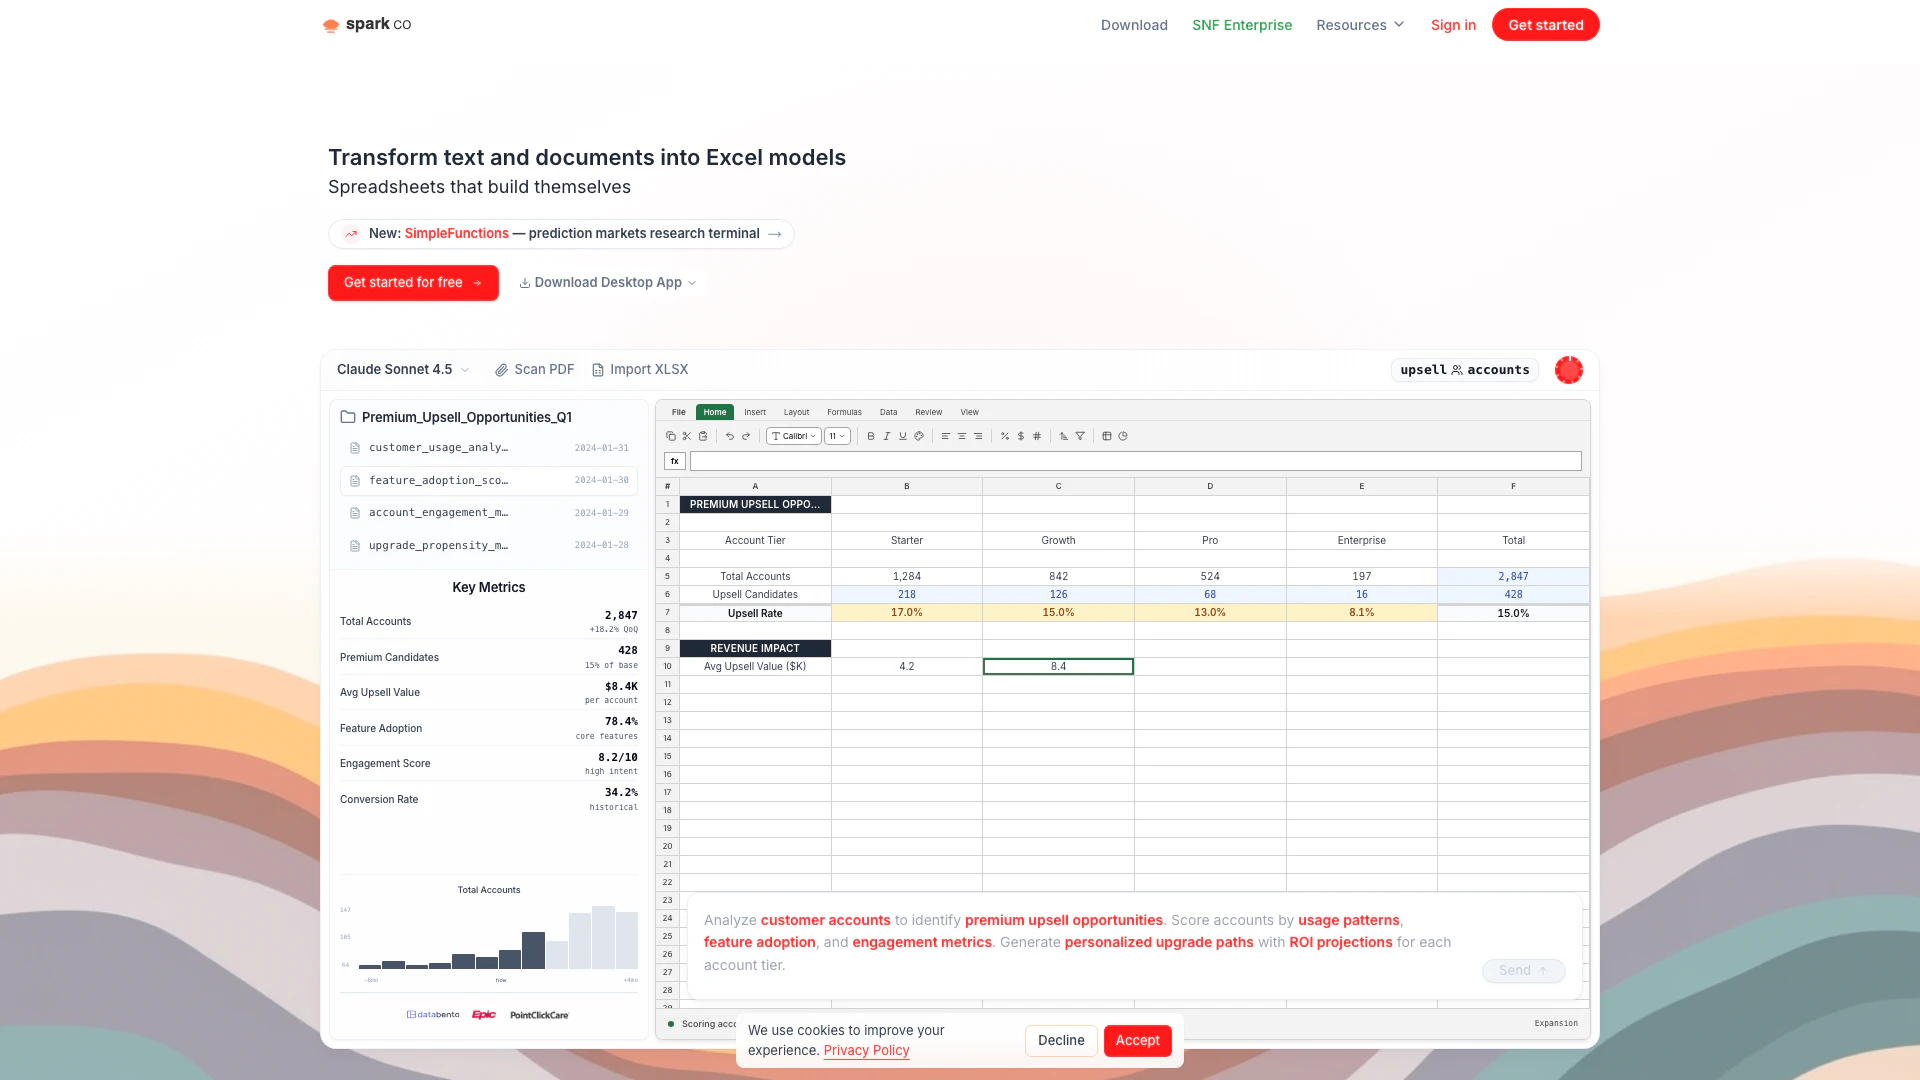Click the formula bar input field
This screenshot has width=1920, height=1080.
[1135, 461]
